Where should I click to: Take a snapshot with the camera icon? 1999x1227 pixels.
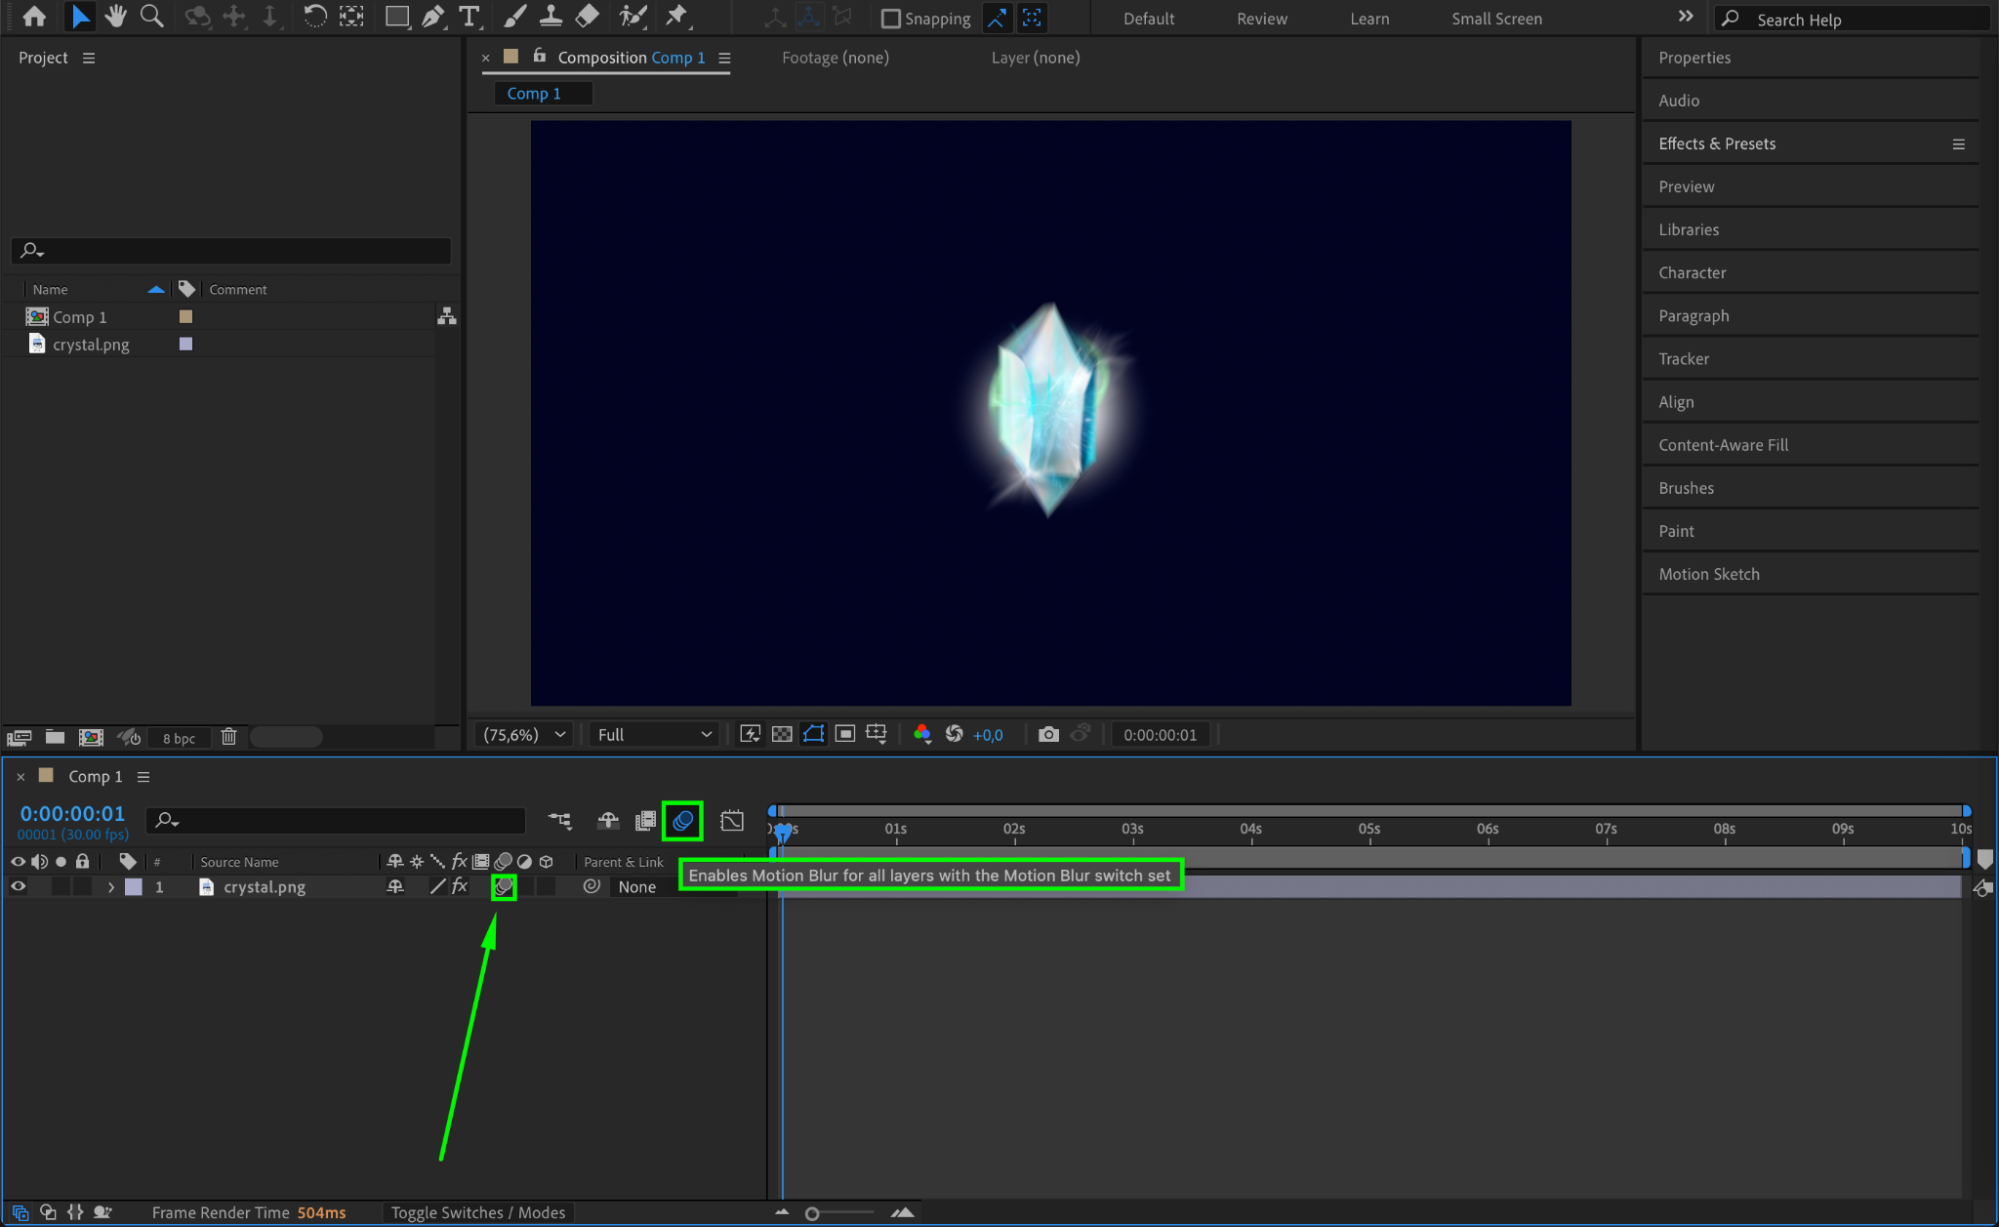coord(1048,735)
